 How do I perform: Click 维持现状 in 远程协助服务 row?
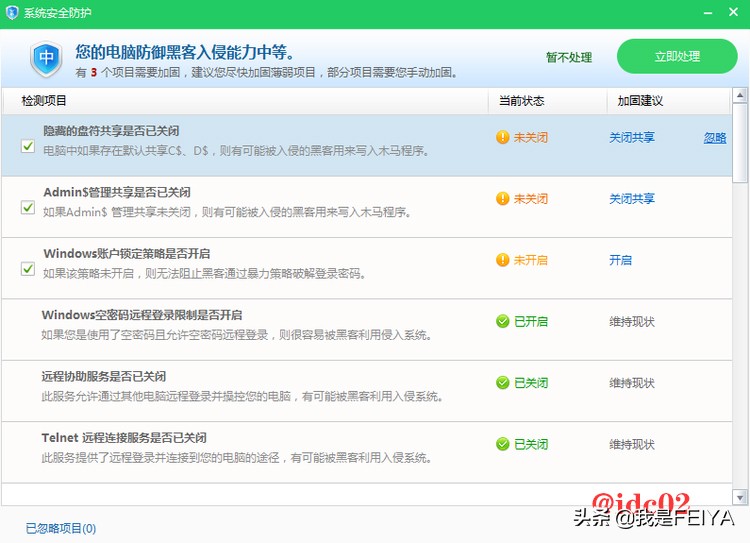coord(631,383)
